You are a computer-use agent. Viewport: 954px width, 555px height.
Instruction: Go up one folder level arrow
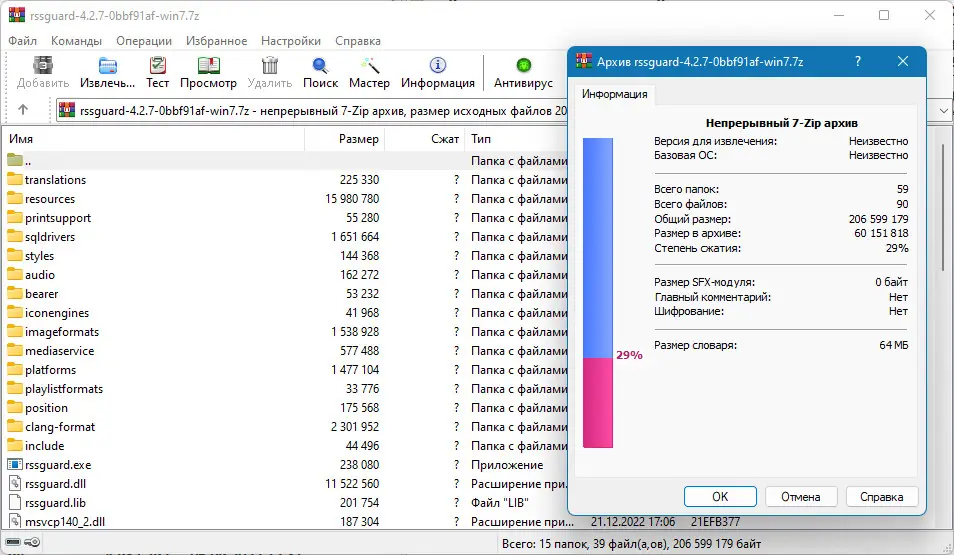click(x=23, y=110)
